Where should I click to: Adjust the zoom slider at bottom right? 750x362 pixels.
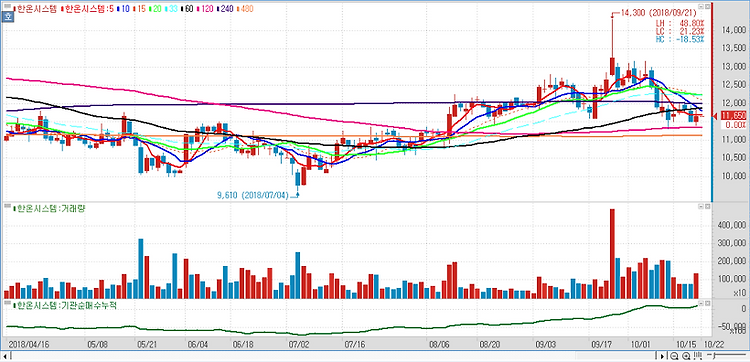pyautogui.click(x=726, y=355)
